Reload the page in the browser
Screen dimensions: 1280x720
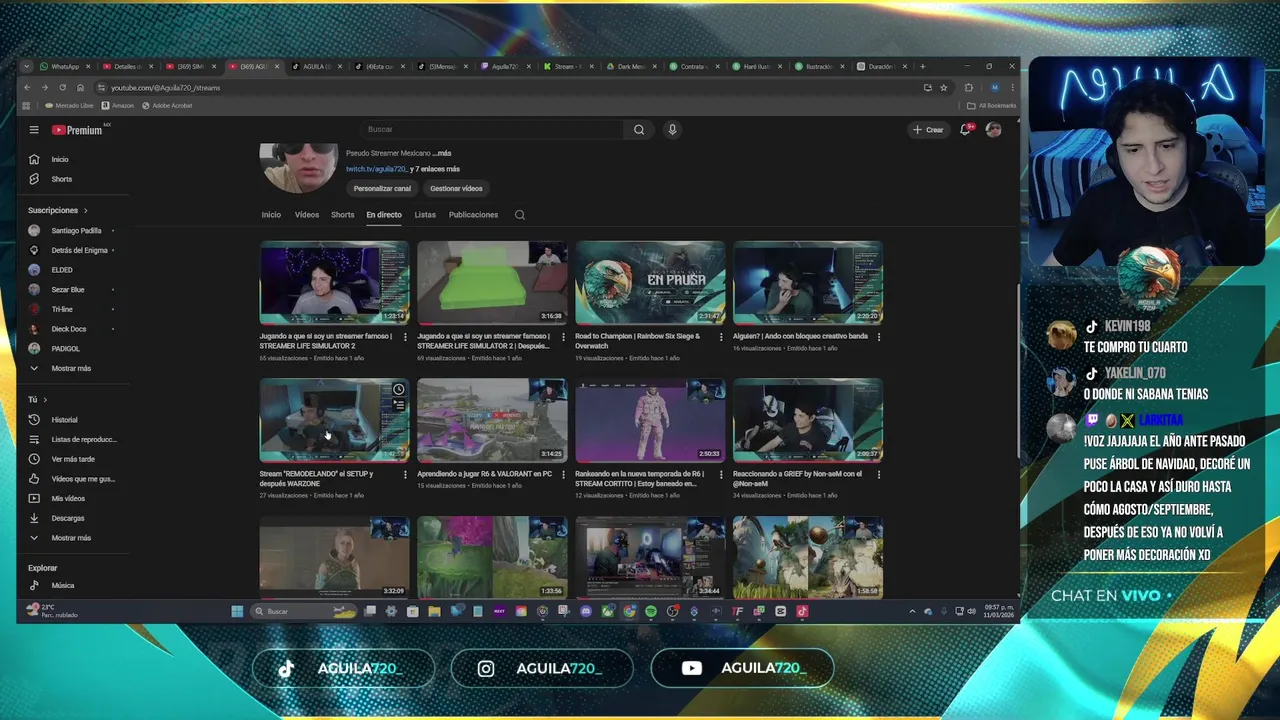[x=62, y=88]
